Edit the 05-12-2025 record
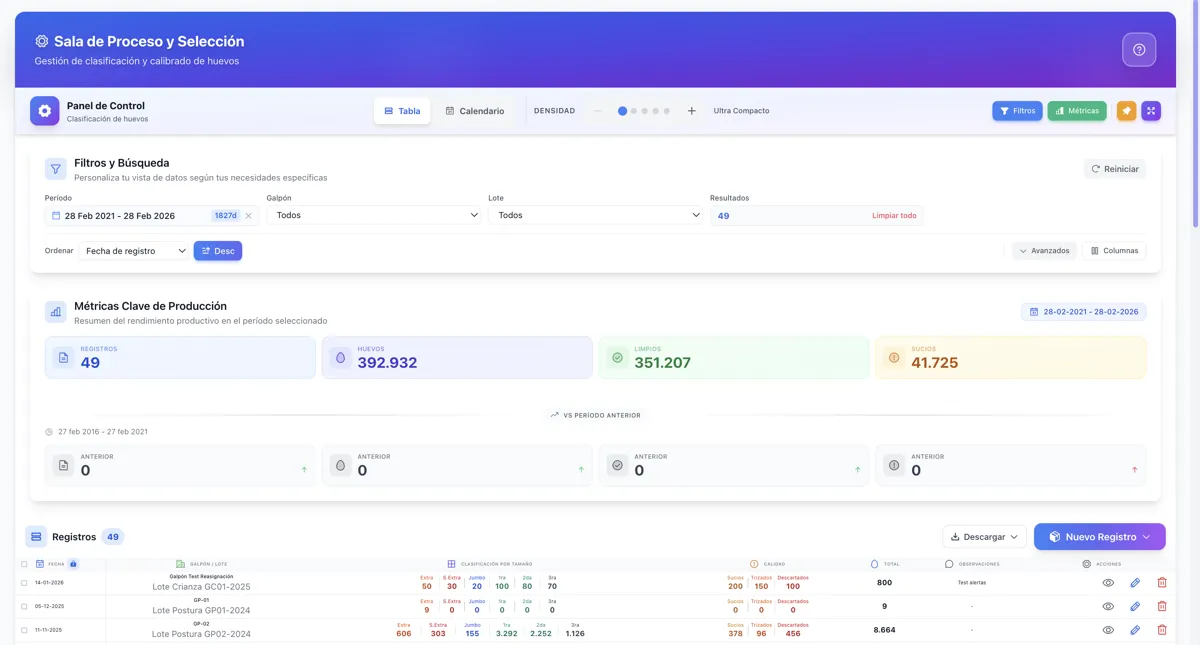The width and height of the screenshot is (1200, 645). [x=1135, y=606]
